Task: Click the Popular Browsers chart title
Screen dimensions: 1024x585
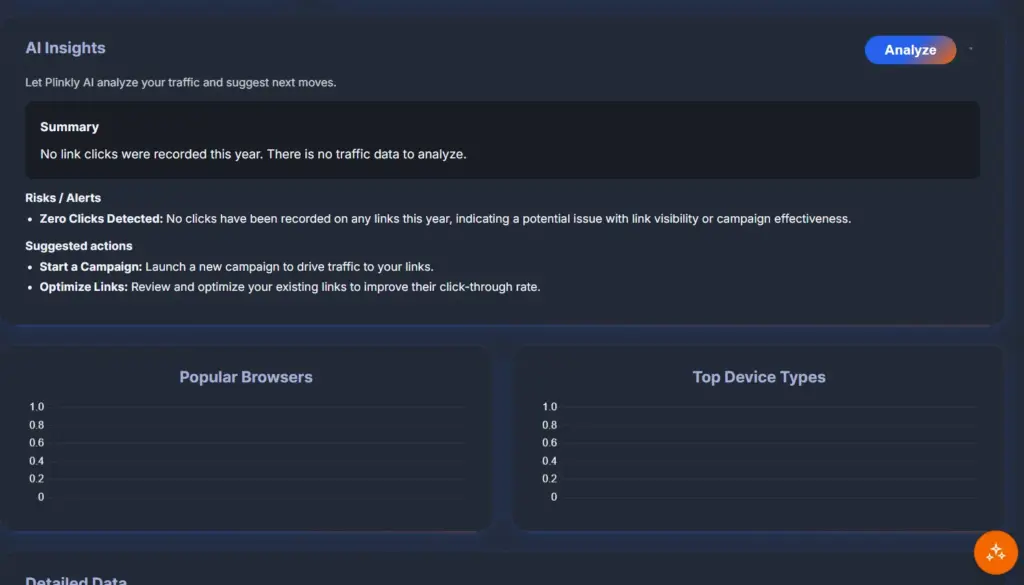Action: coord(246,377)
